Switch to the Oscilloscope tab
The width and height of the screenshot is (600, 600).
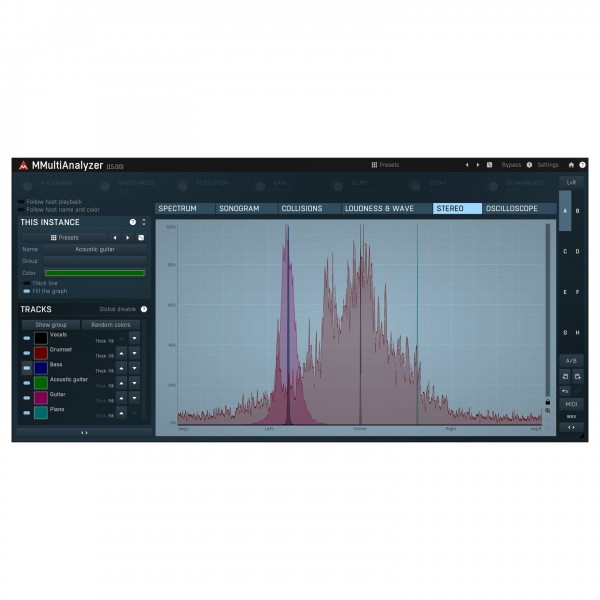519,209
